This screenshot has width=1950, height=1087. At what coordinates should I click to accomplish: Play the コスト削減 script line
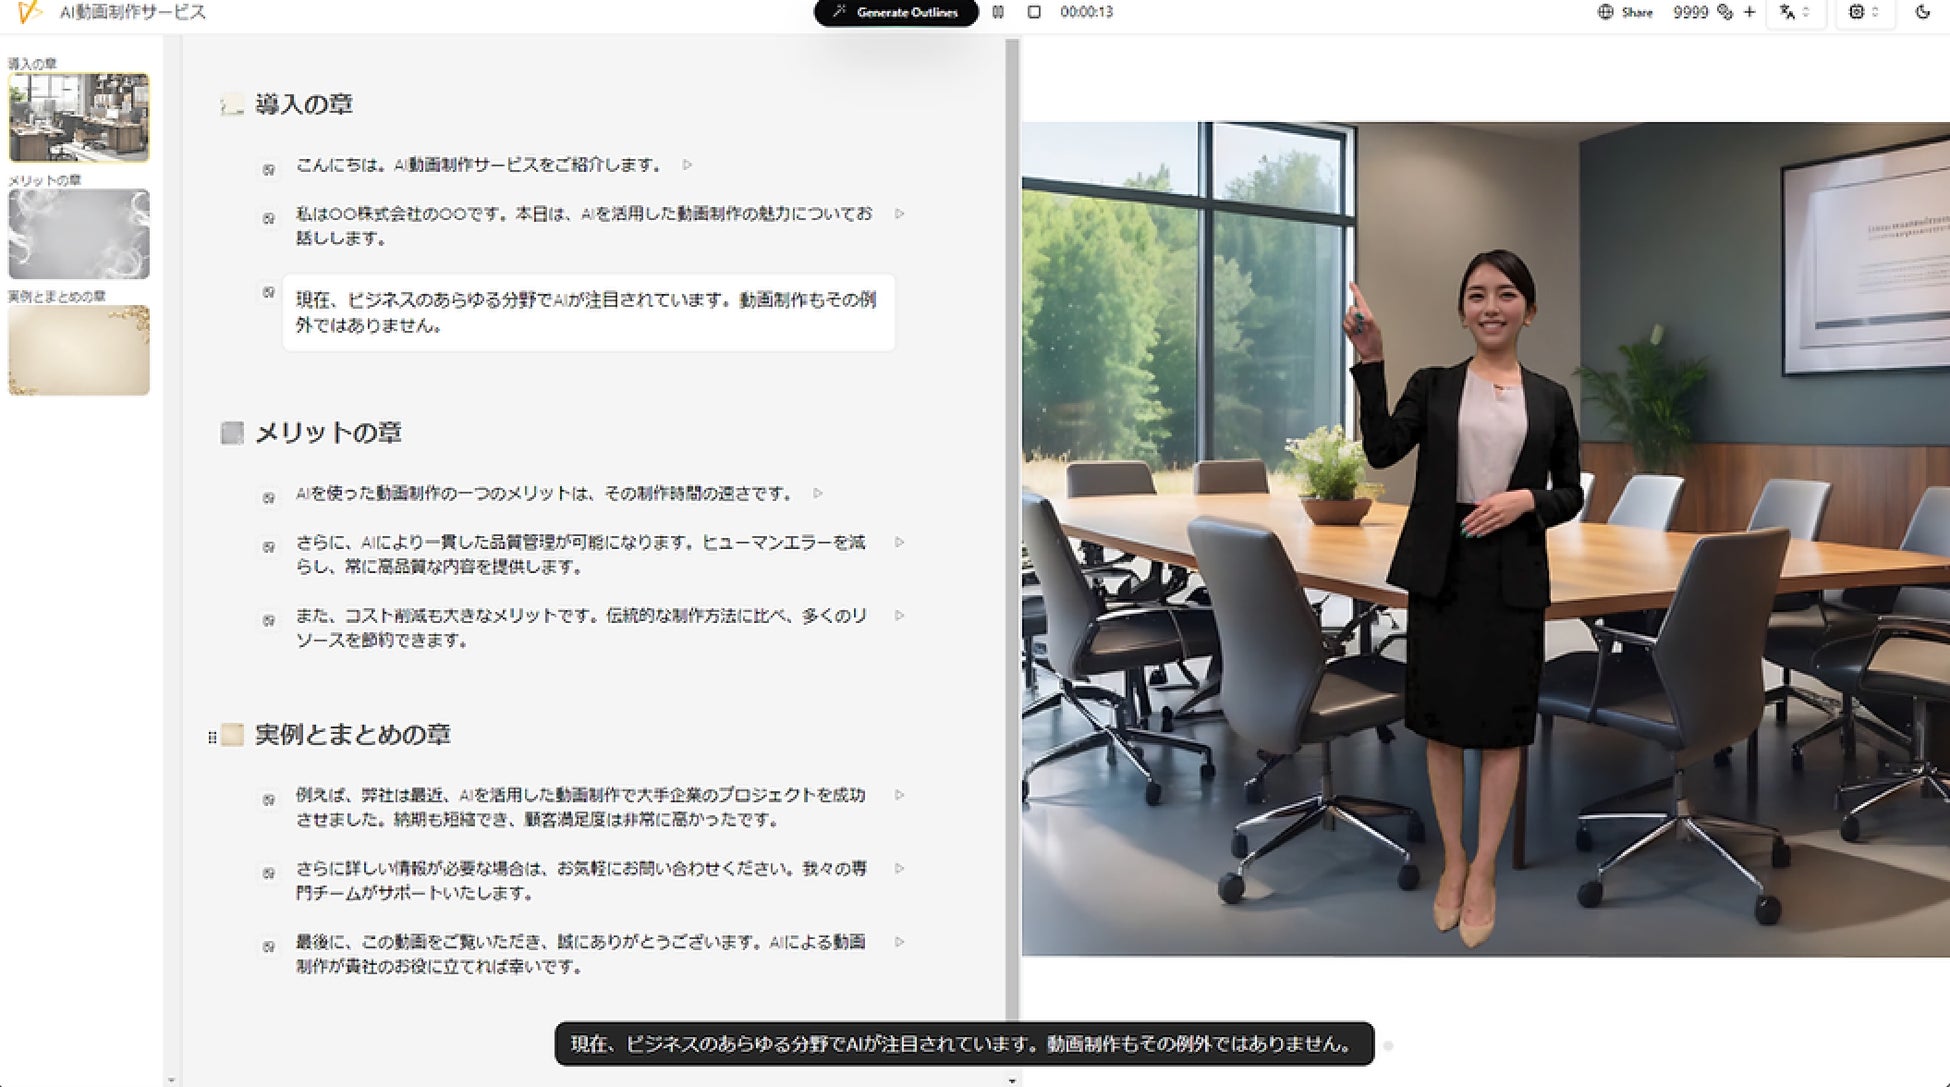[x=899, y=616]
